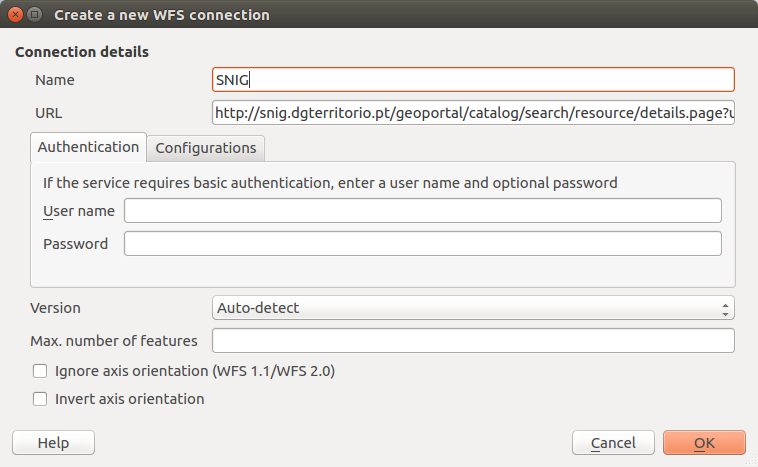Cancel the new WFS connection

[x=613, y=442]
